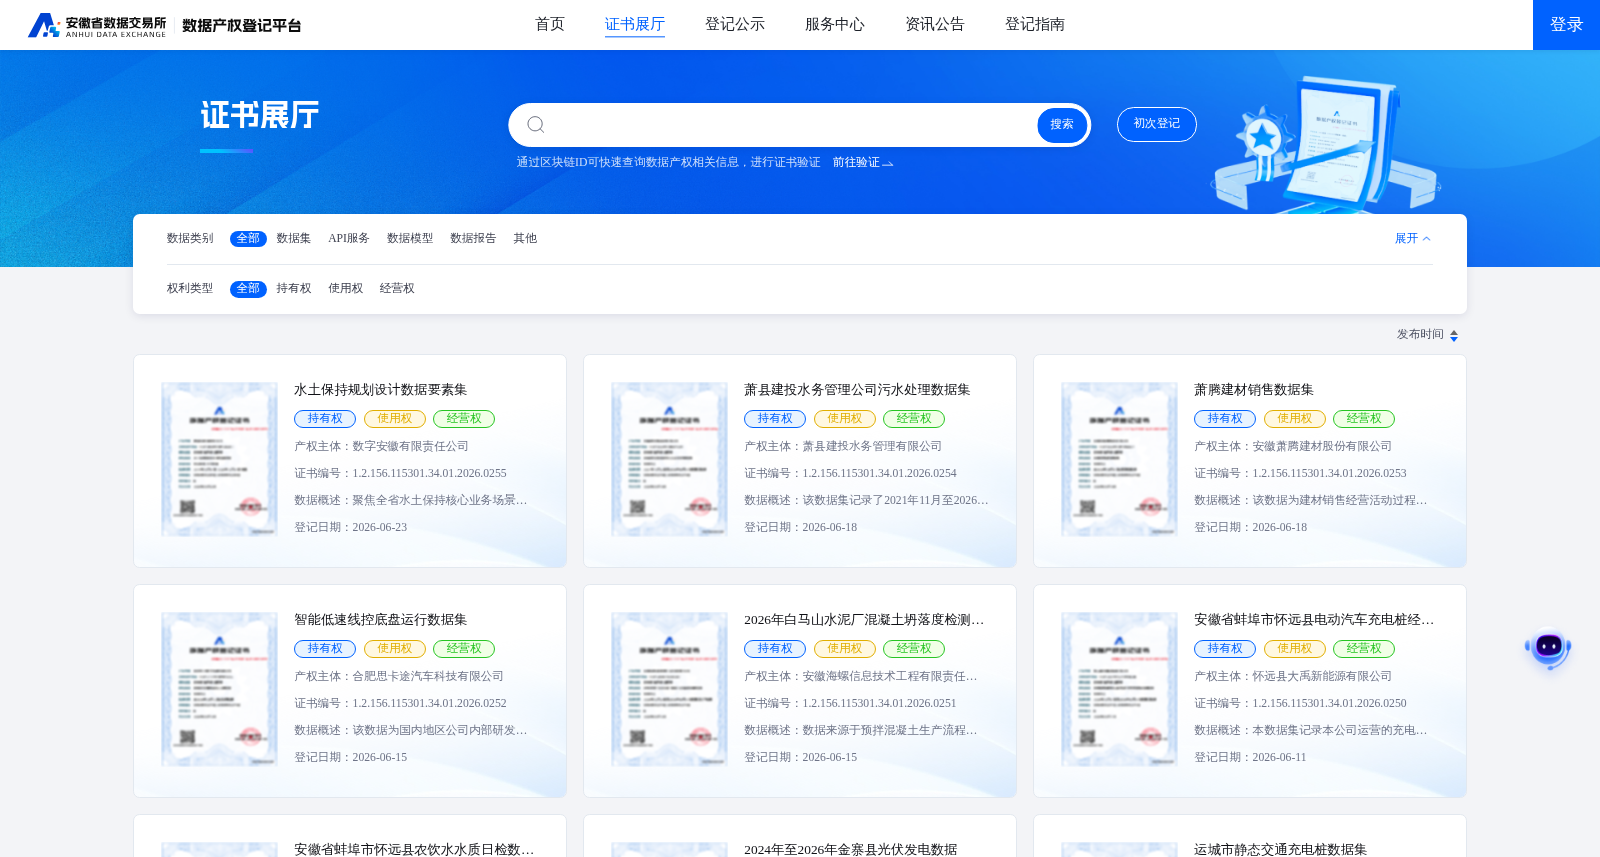Open 登记公示 navigation tab

coord(735,24)
